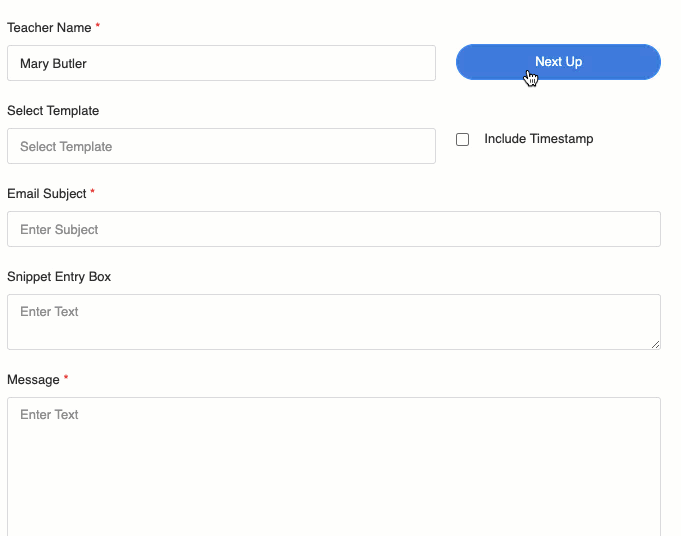This screenshot has height=536, width=681.
Task: Focus the Email Subject field
Action: tap(334, 229)
